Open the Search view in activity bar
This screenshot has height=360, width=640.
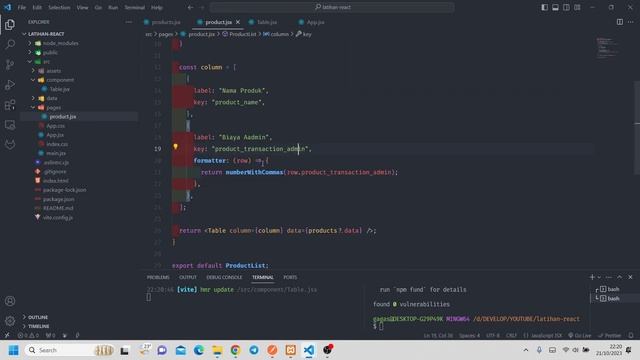click(10, 44)
